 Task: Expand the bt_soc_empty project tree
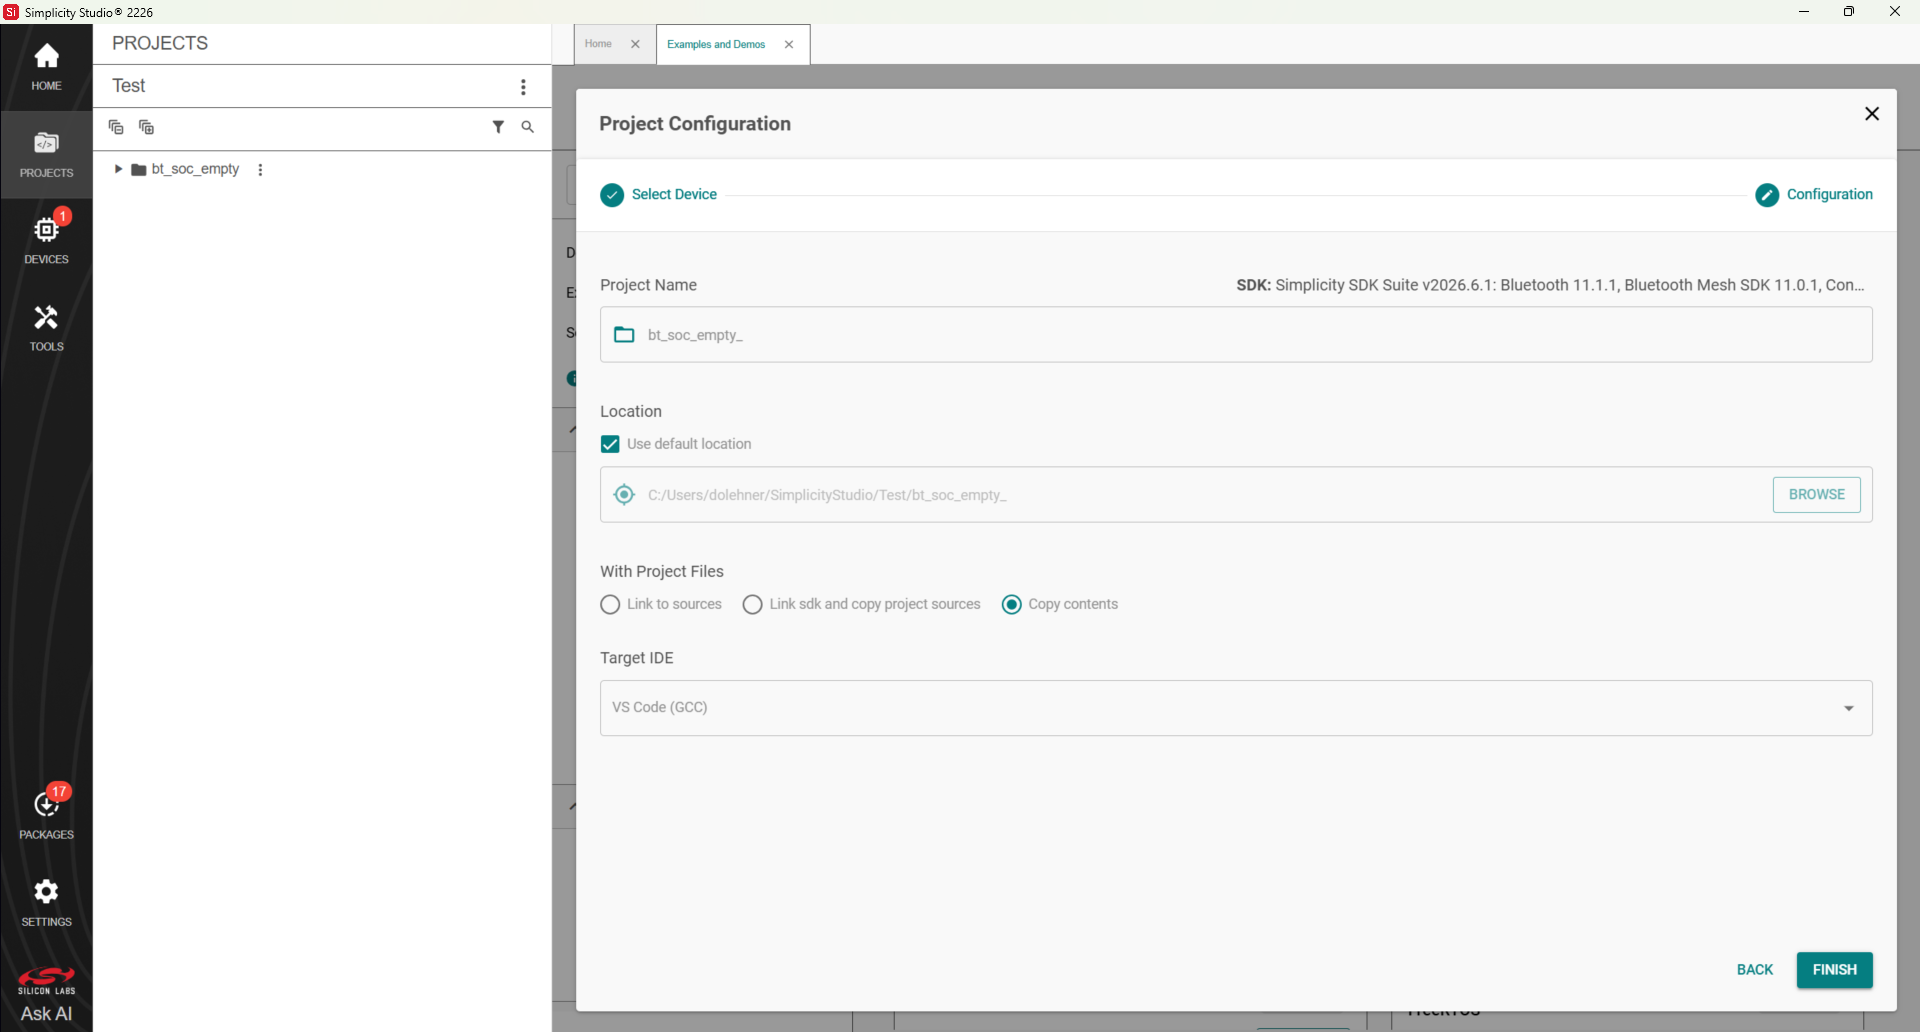[118, 169]
